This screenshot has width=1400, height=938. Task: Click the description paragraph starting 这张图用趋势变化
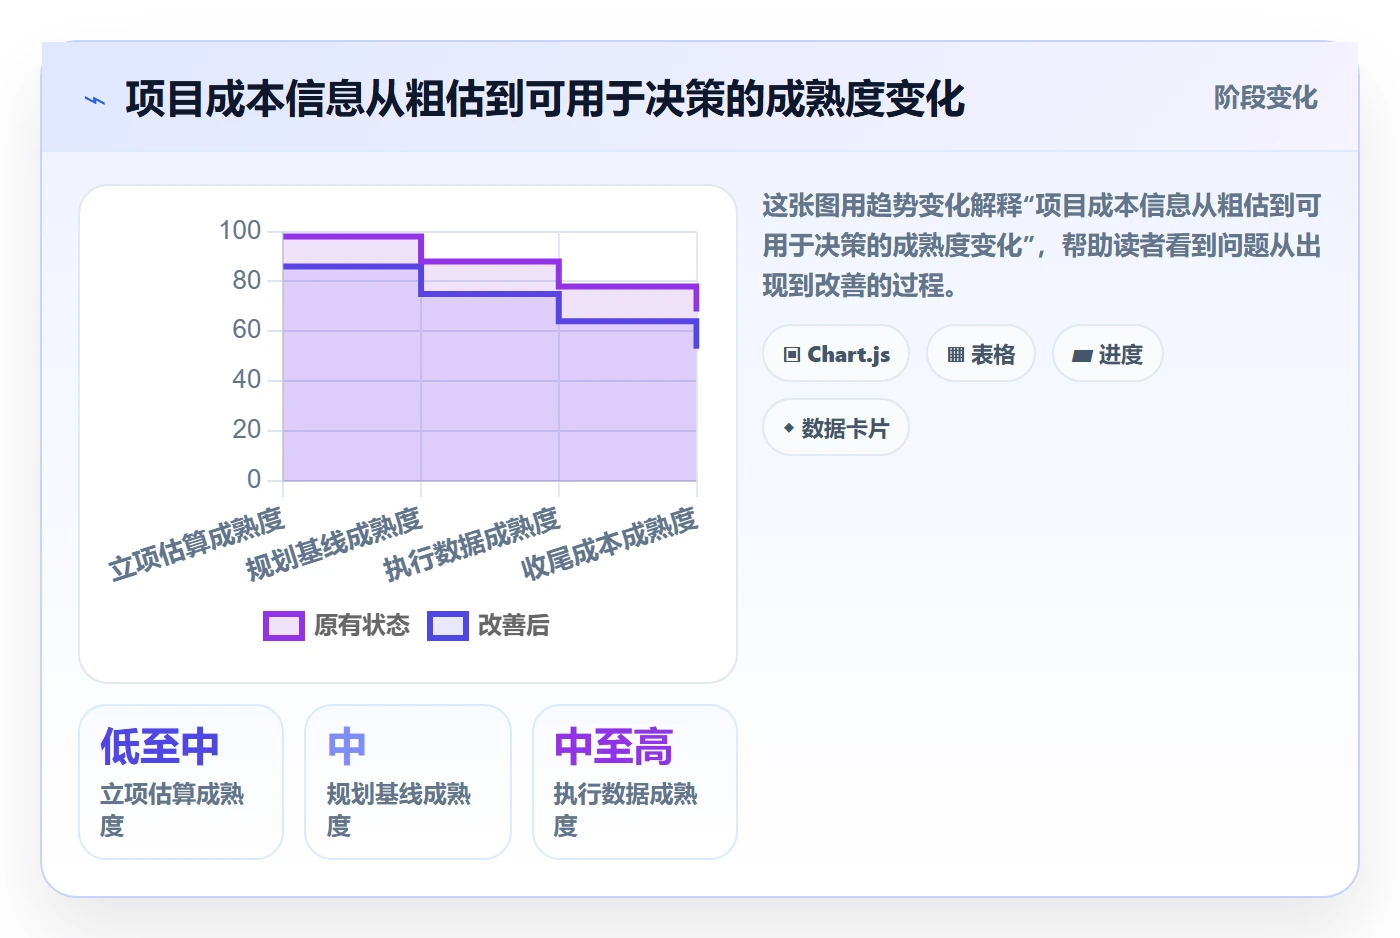pos(1042,246)
